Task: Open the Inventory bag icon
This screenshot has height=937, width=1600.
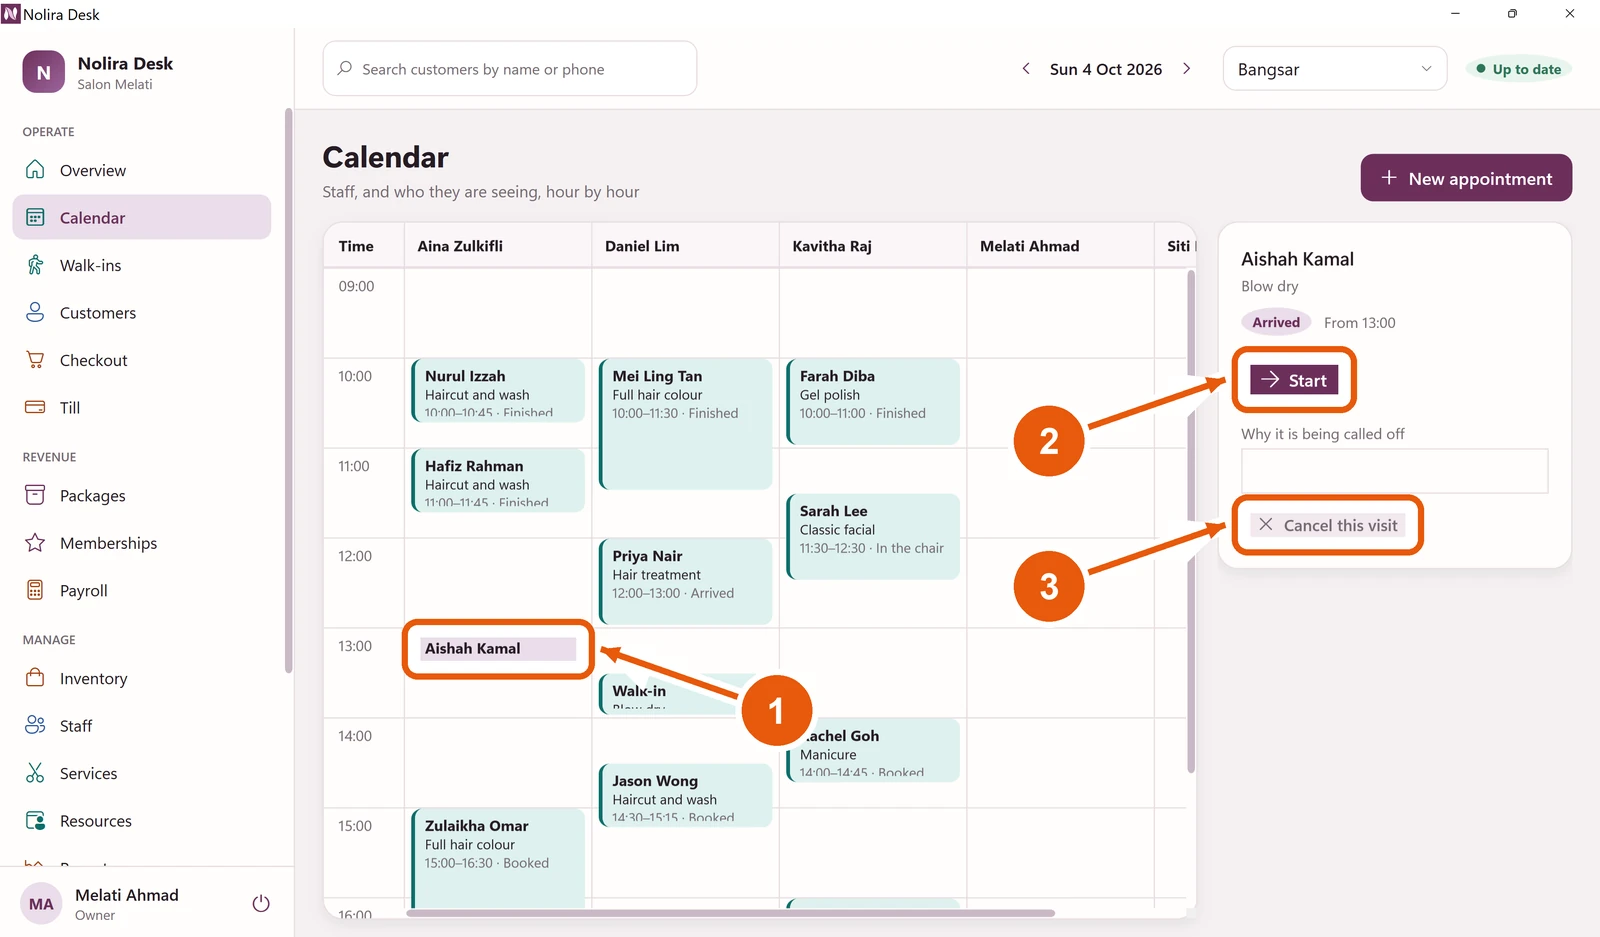Action: click(x=35, y=678)
